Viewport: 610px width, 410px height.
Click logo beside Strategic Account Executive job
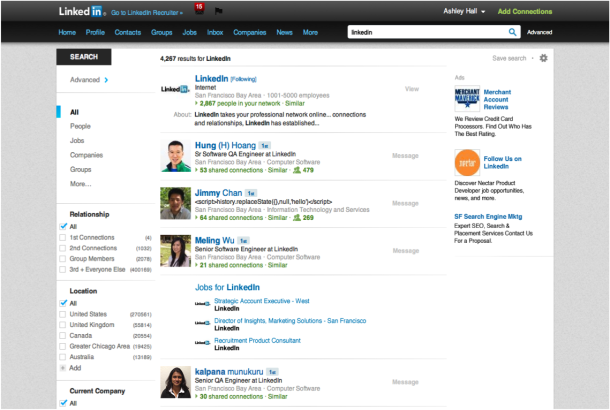(x=202, y=303)
